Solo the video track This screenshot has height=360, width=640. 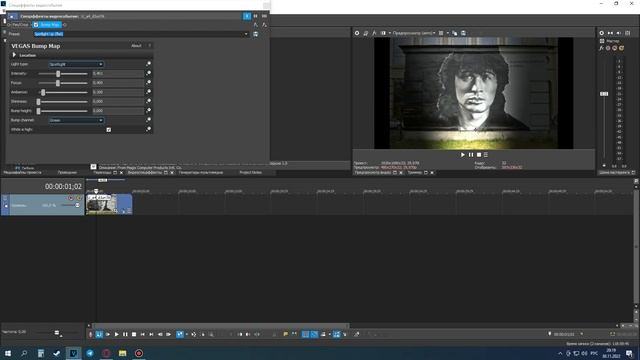coord(78,198)
